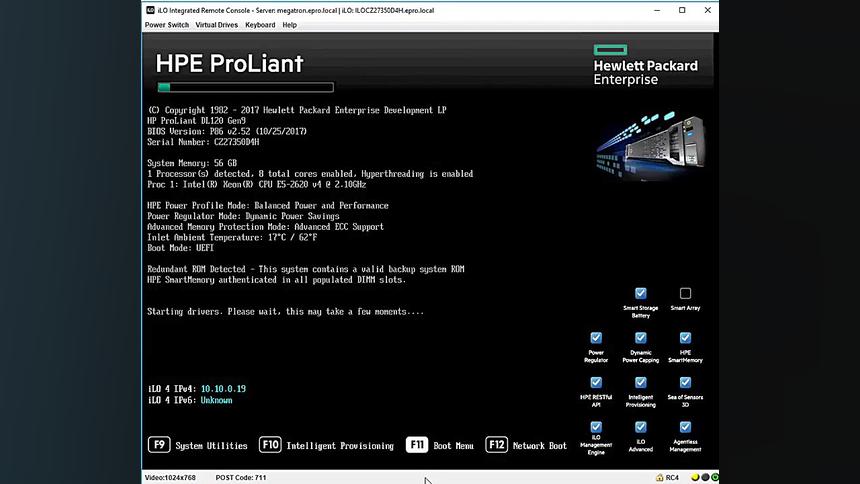Click the 'BIOS Version: P86 v2.52' line
860x484 pixels.
[227, 132]
